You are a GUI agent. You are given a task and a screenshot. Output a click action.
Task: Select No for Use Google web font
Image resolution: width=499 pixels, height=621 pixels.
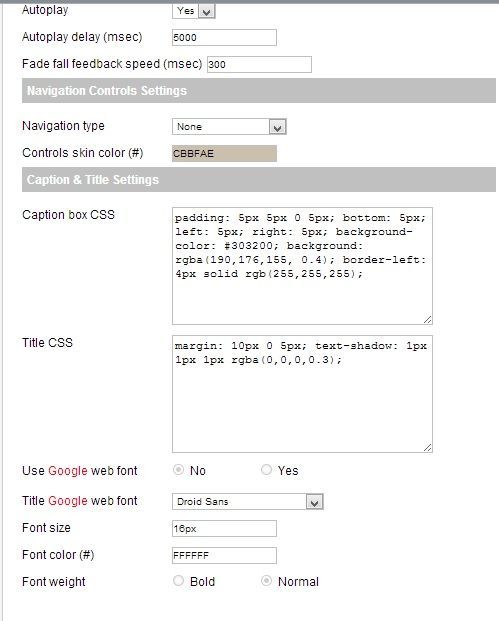point(179,470)
